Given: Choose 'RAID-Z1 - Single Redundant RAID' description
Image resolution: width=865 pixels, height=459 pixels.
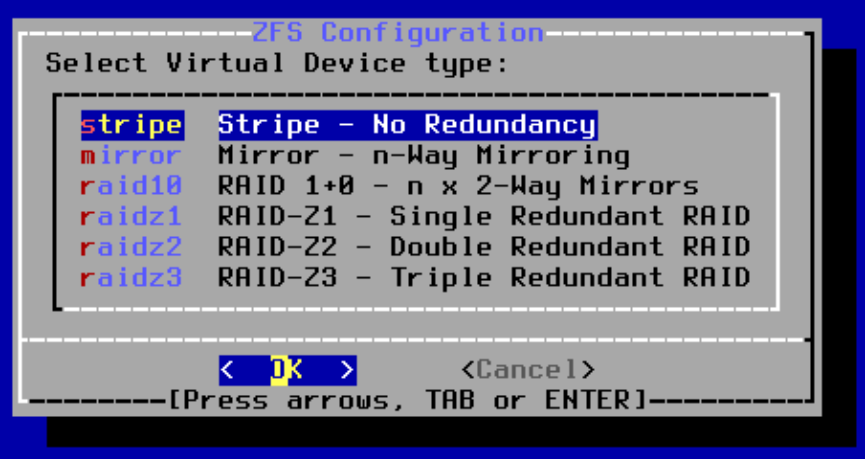Looking at the screenshot, I should coord(484,216).
